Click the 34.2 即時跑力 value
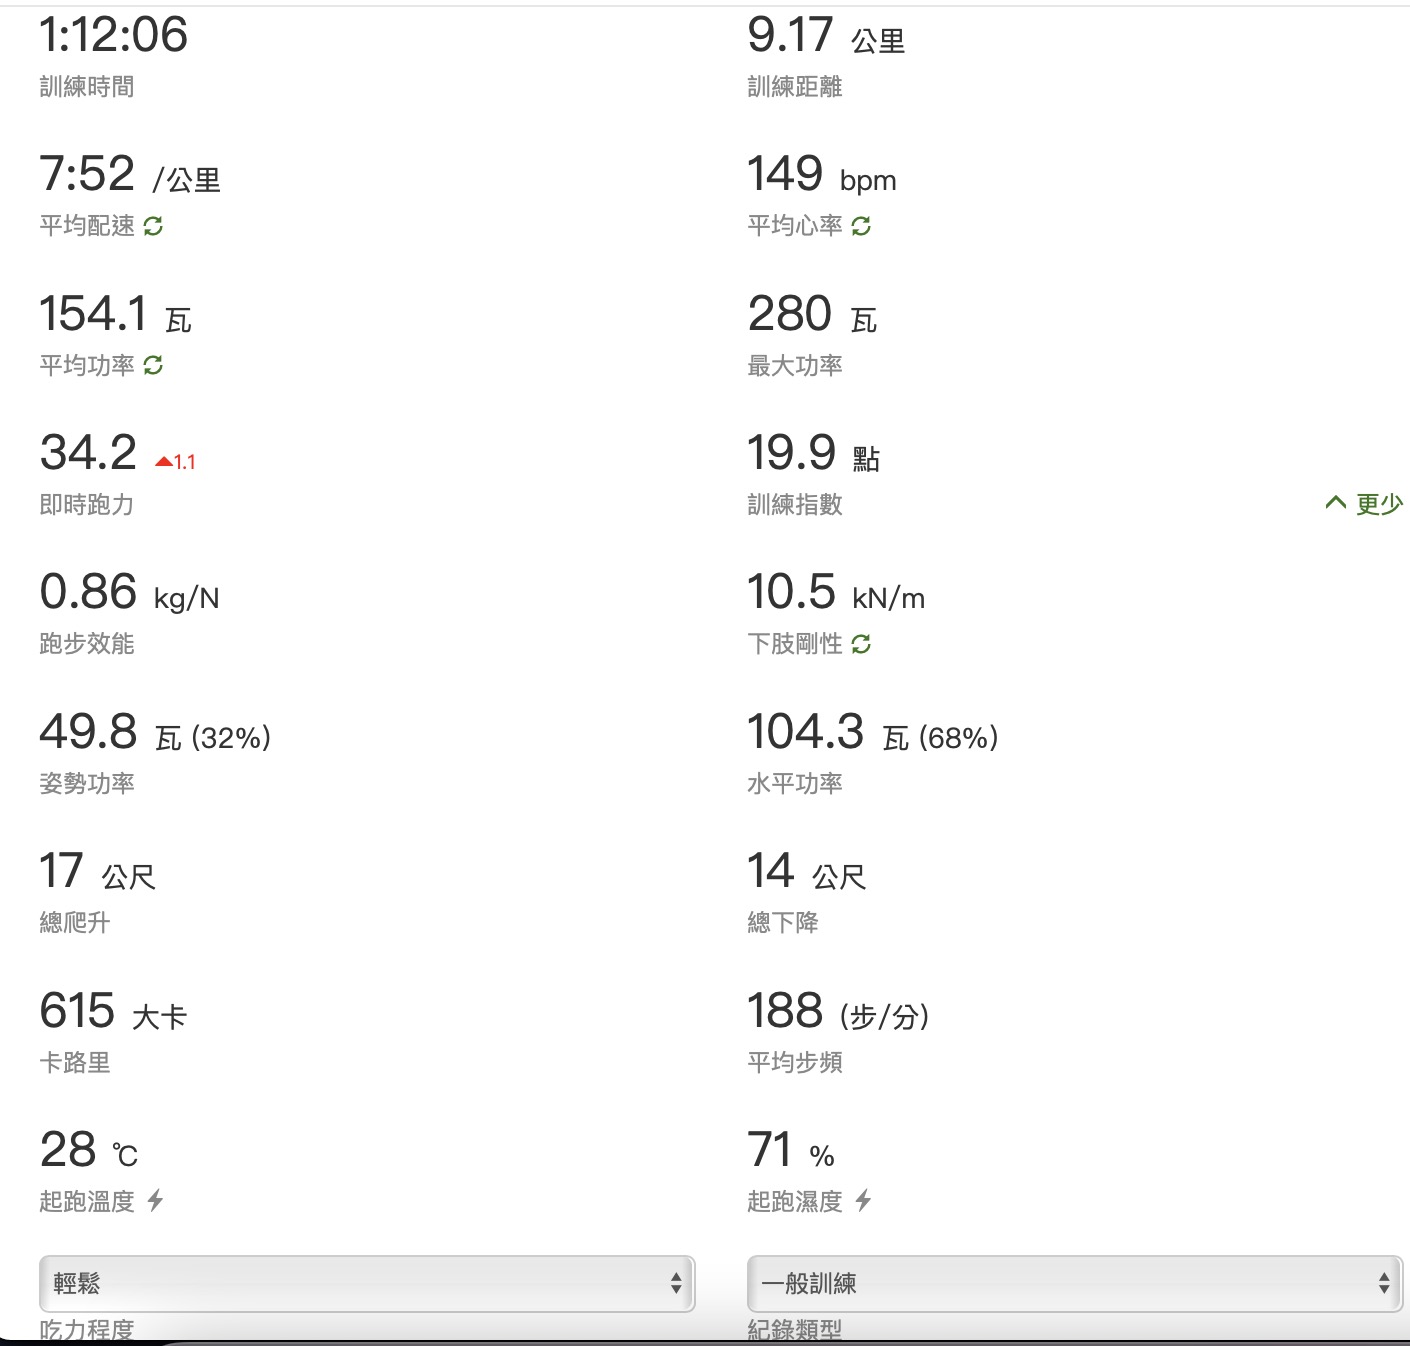This screenshot has height=1346, width=1410. click(x=88, y=453)
